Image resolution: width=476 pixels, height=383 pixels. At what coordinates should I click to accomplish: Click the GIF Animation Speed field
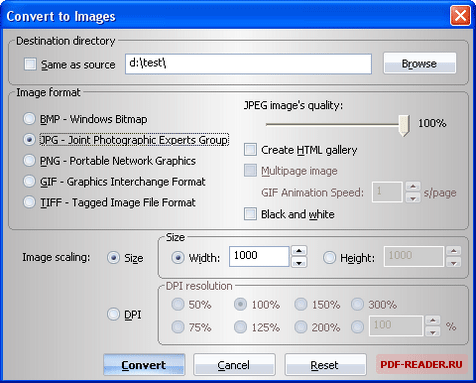pos(387,192)
